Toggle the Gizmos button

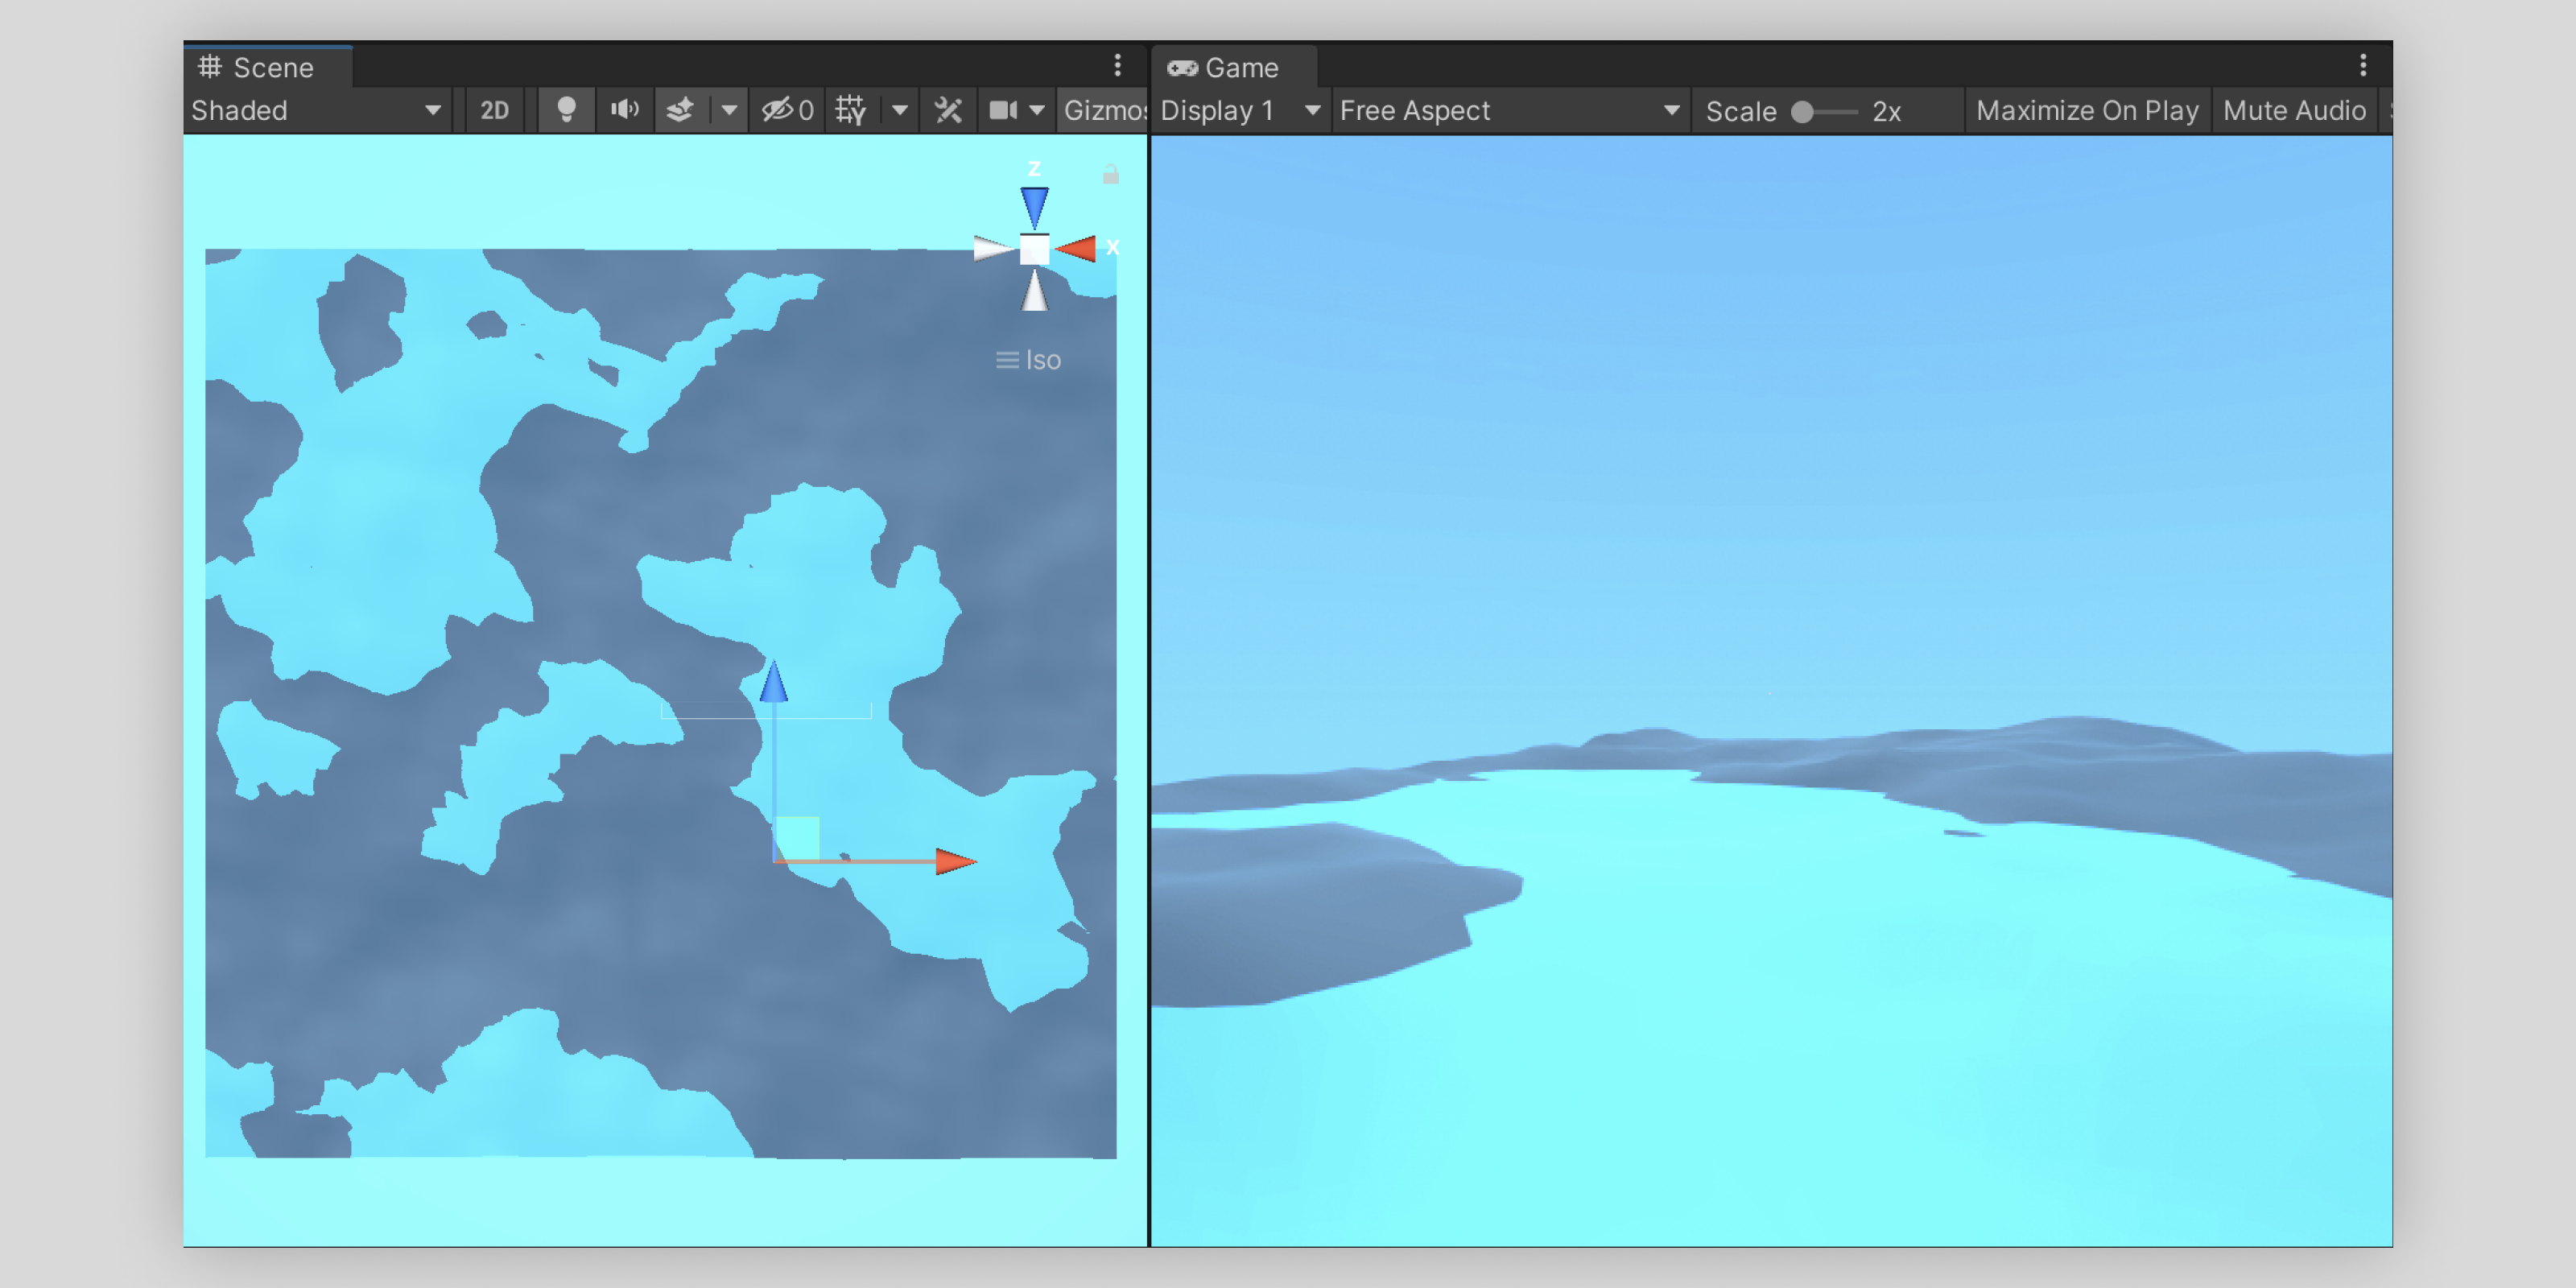[1104, 111]
